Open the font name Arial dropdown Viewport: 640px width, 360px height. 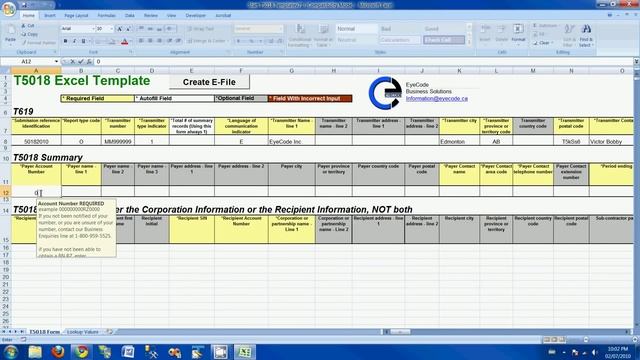pos(93,29)
